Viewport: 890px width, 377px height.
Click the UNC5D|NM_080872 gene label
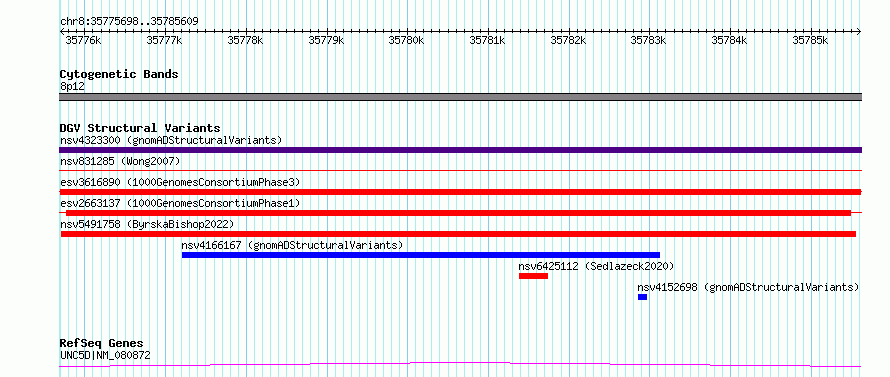coord(105,356)
